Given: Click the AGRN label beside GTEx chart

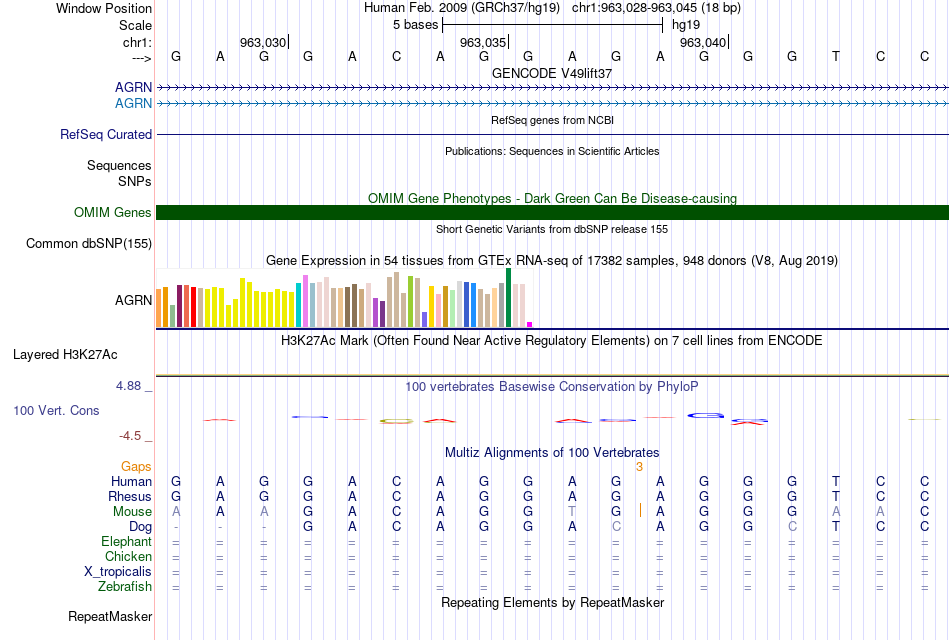Looking at the screenshot, I should pyautogui.click(x=133, y=301).
